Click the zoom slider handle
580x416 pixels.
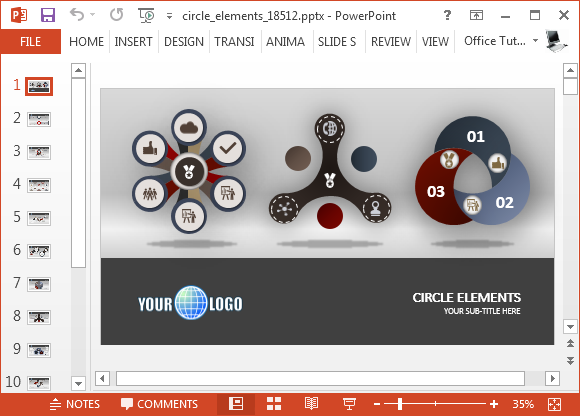click(400, 404)
